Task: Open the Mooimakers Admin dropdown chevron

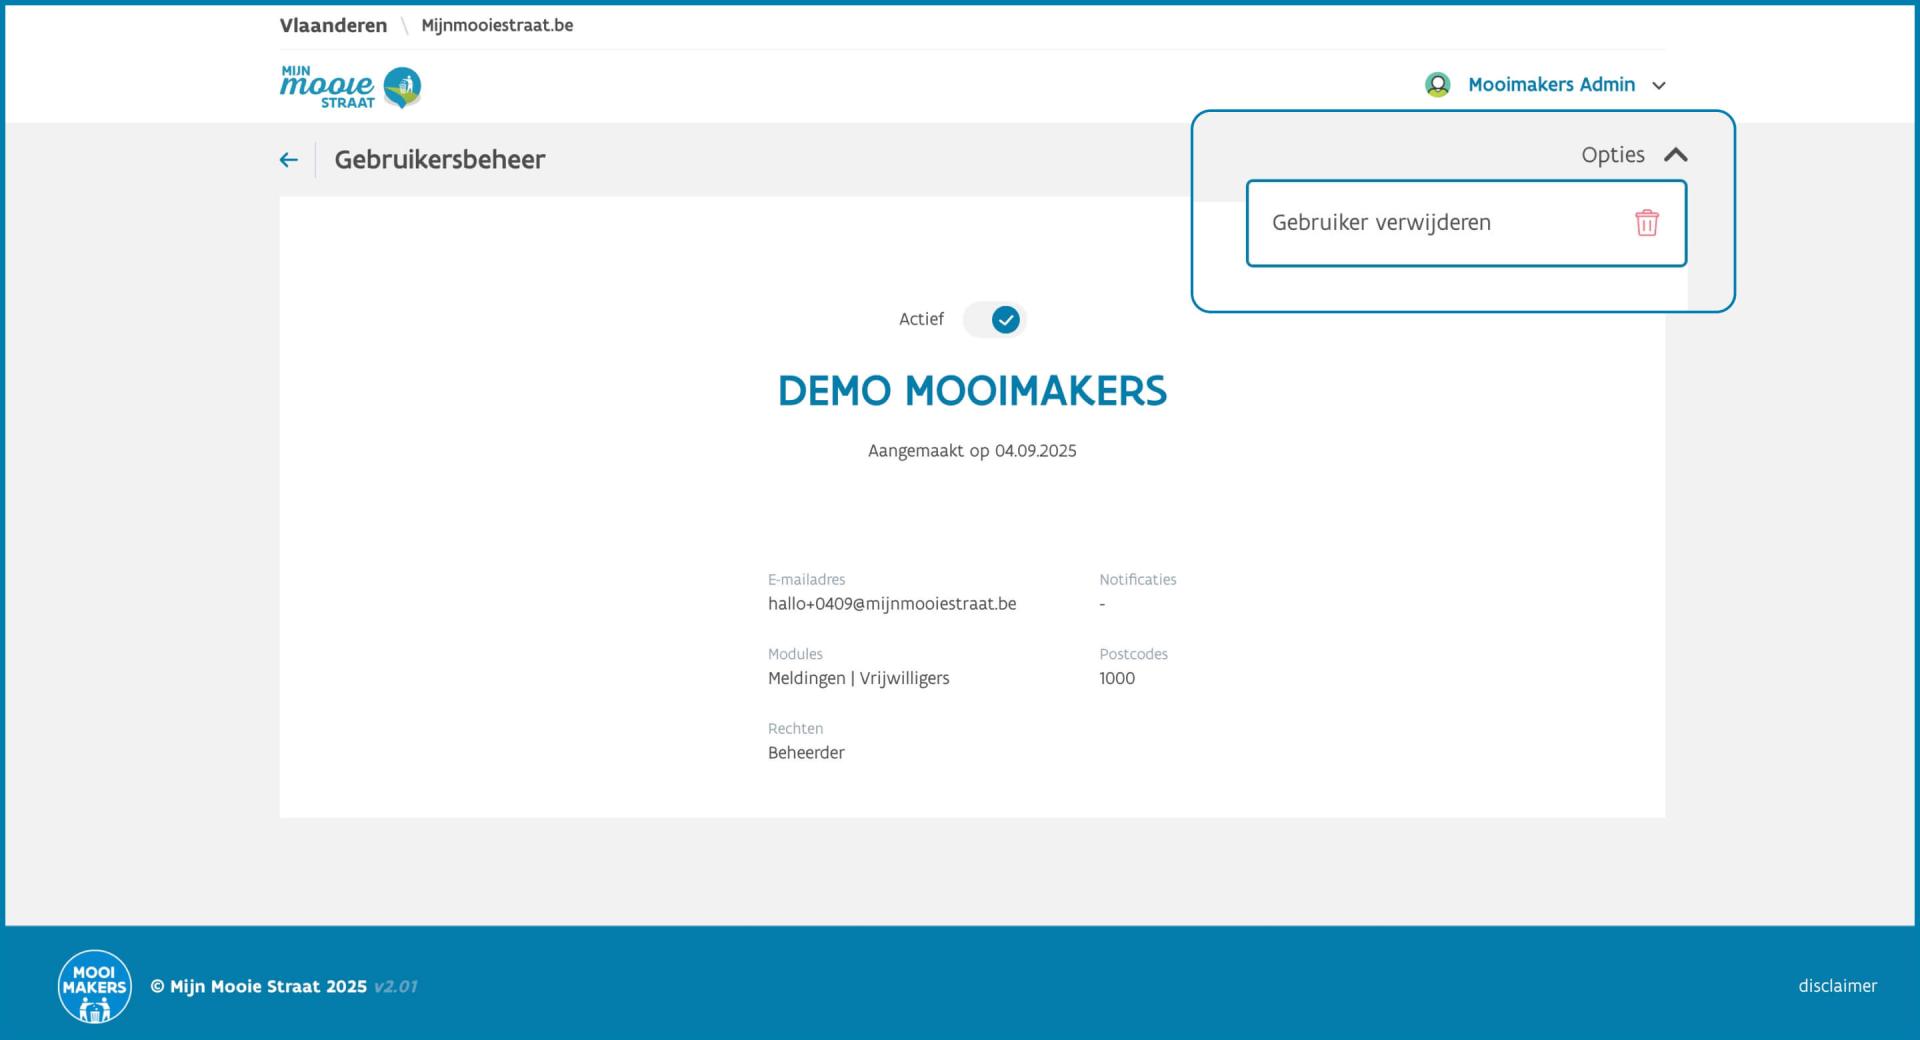Action: 1659,86
